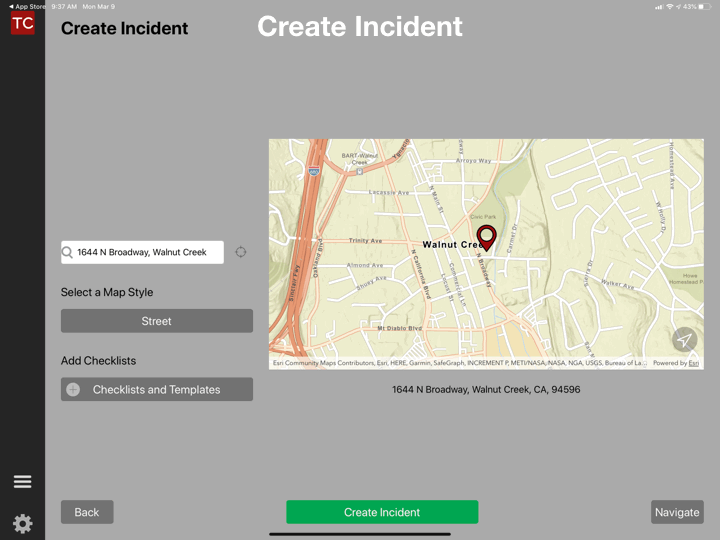Viewport: 720px width, 540px height.
Task: Open the hamburger menu in sidebar
Action: [22, 482]
